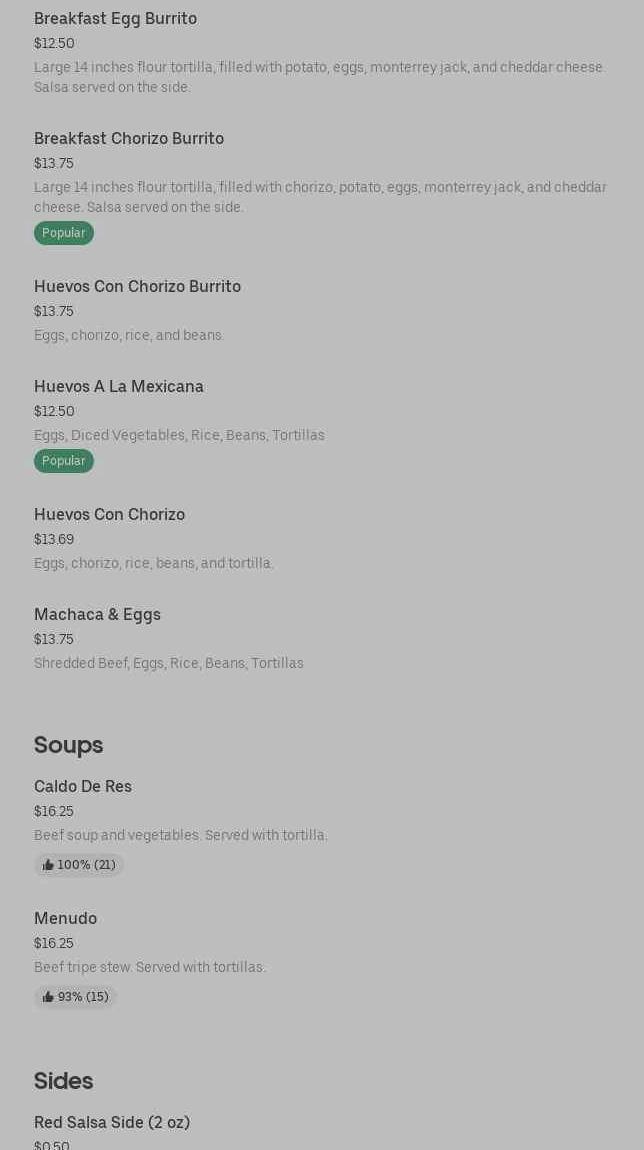Select Huevos Con Chorizo item title

[x=109, y=514]
